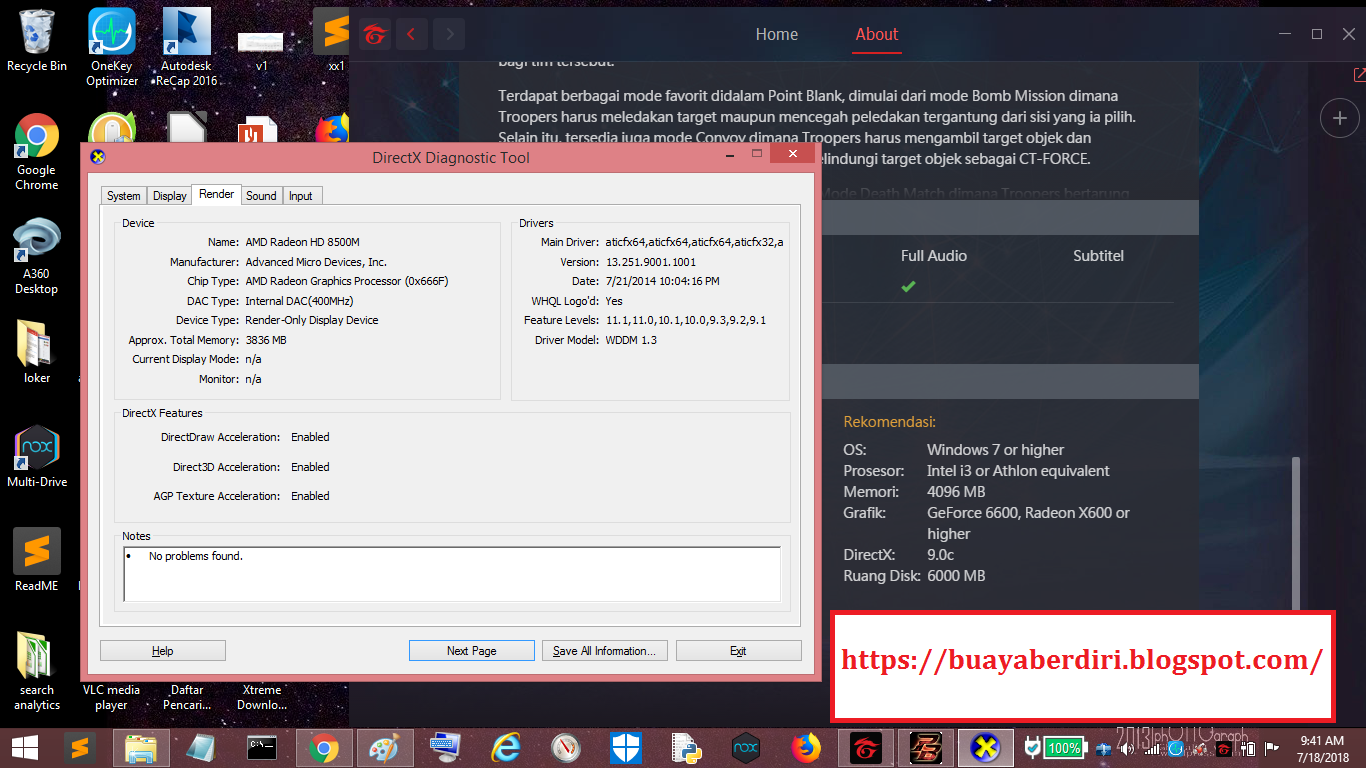Open Sublime Text from the taskbar
Image resolution: width=1366 pixels, height=768 pixels.
80,747
